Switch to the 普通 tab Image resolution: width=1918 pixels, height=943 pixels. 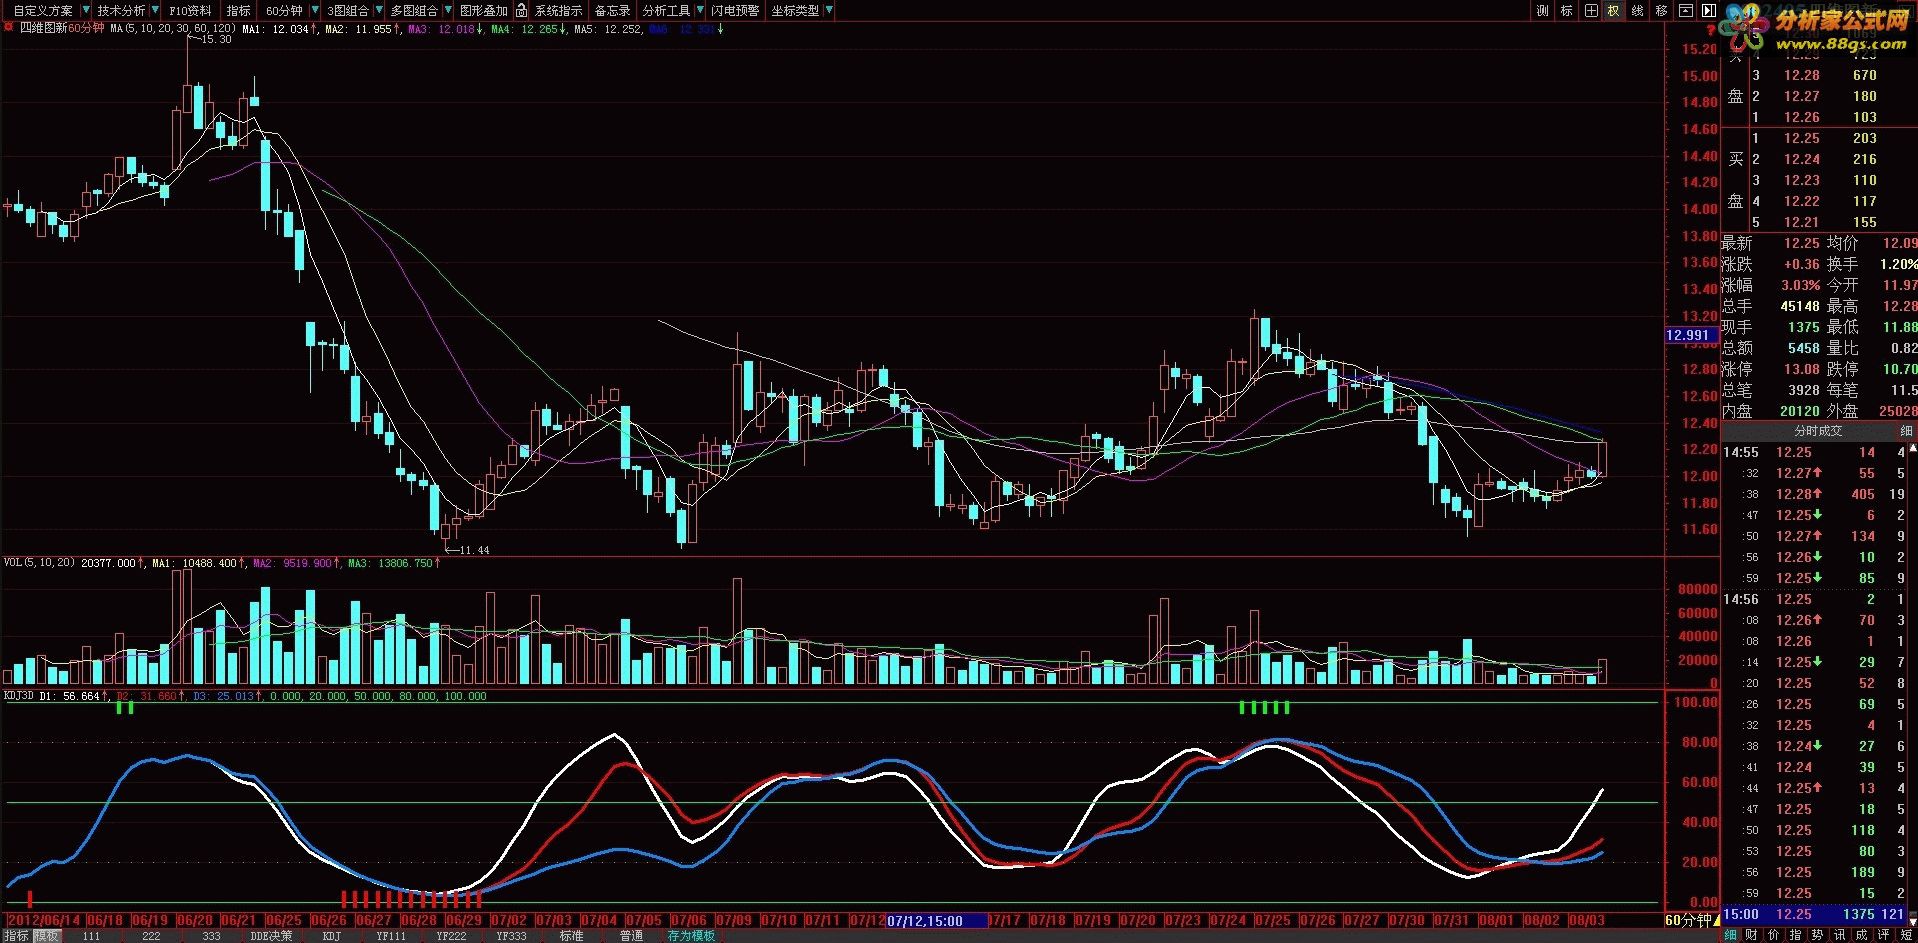point(631,936)
